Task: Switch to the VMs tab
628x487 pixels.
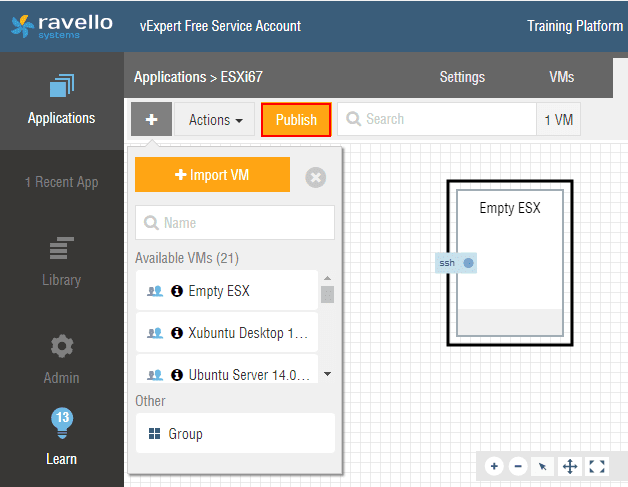Action: pyautogui.click(x=562, y=77)
